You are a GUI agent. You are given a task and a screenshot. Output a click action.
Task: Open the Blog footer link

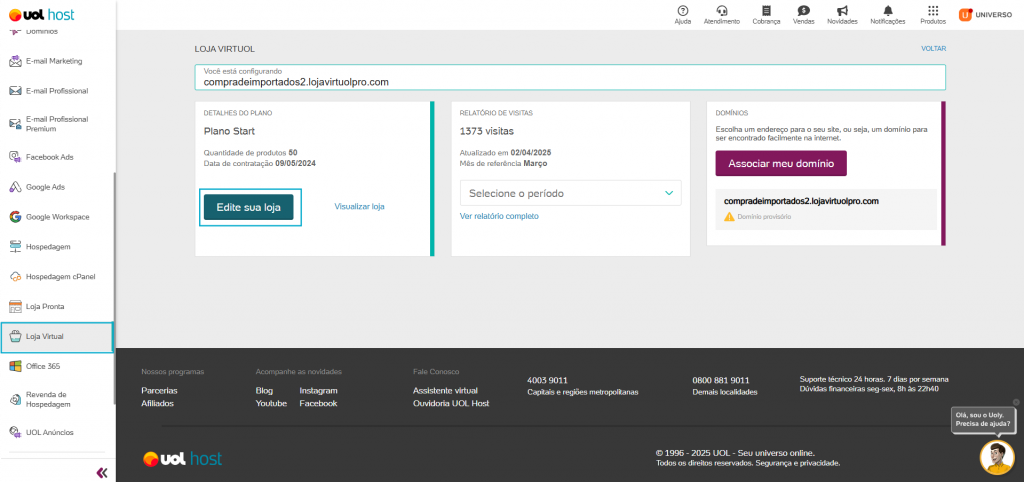264,391
